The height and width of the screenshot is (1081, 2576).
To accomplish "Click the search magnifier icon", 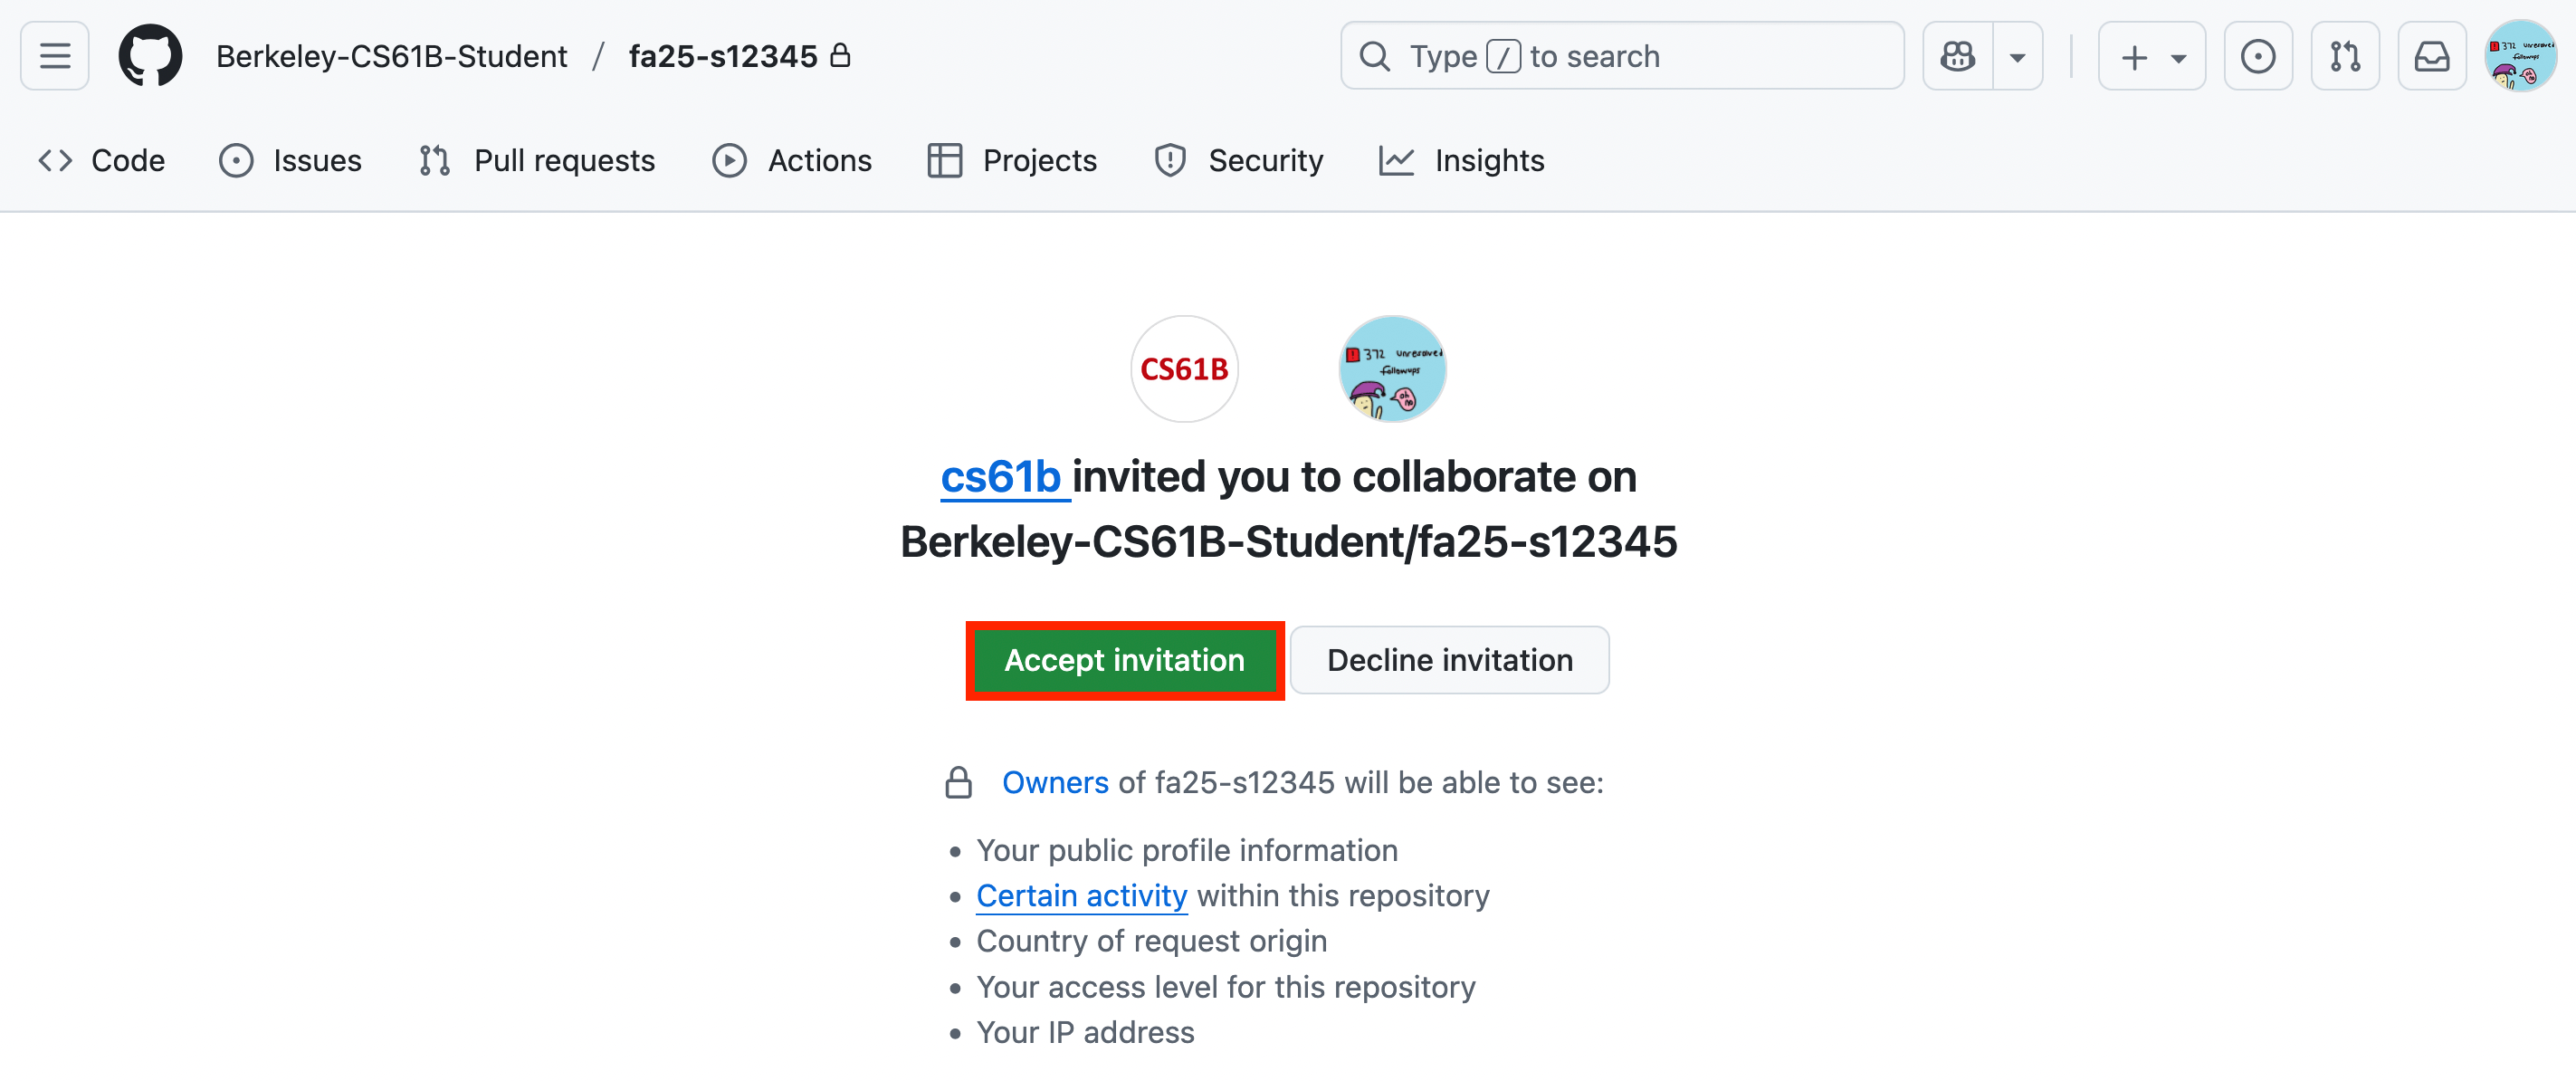I will coord(1375,55).
